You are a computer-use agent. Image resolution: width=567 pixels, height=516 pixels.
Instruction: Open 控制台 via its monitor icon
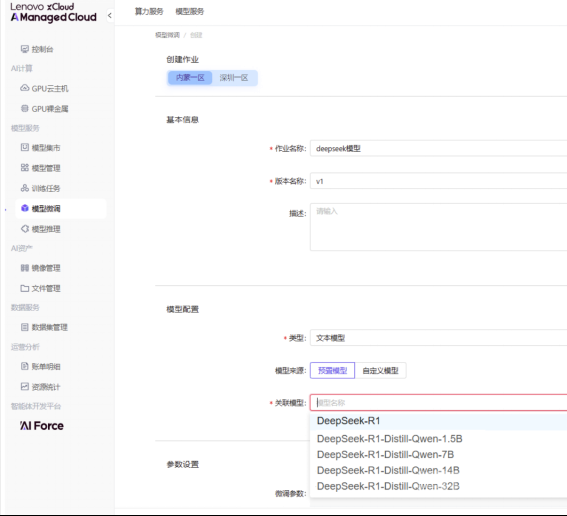point(25,49)
